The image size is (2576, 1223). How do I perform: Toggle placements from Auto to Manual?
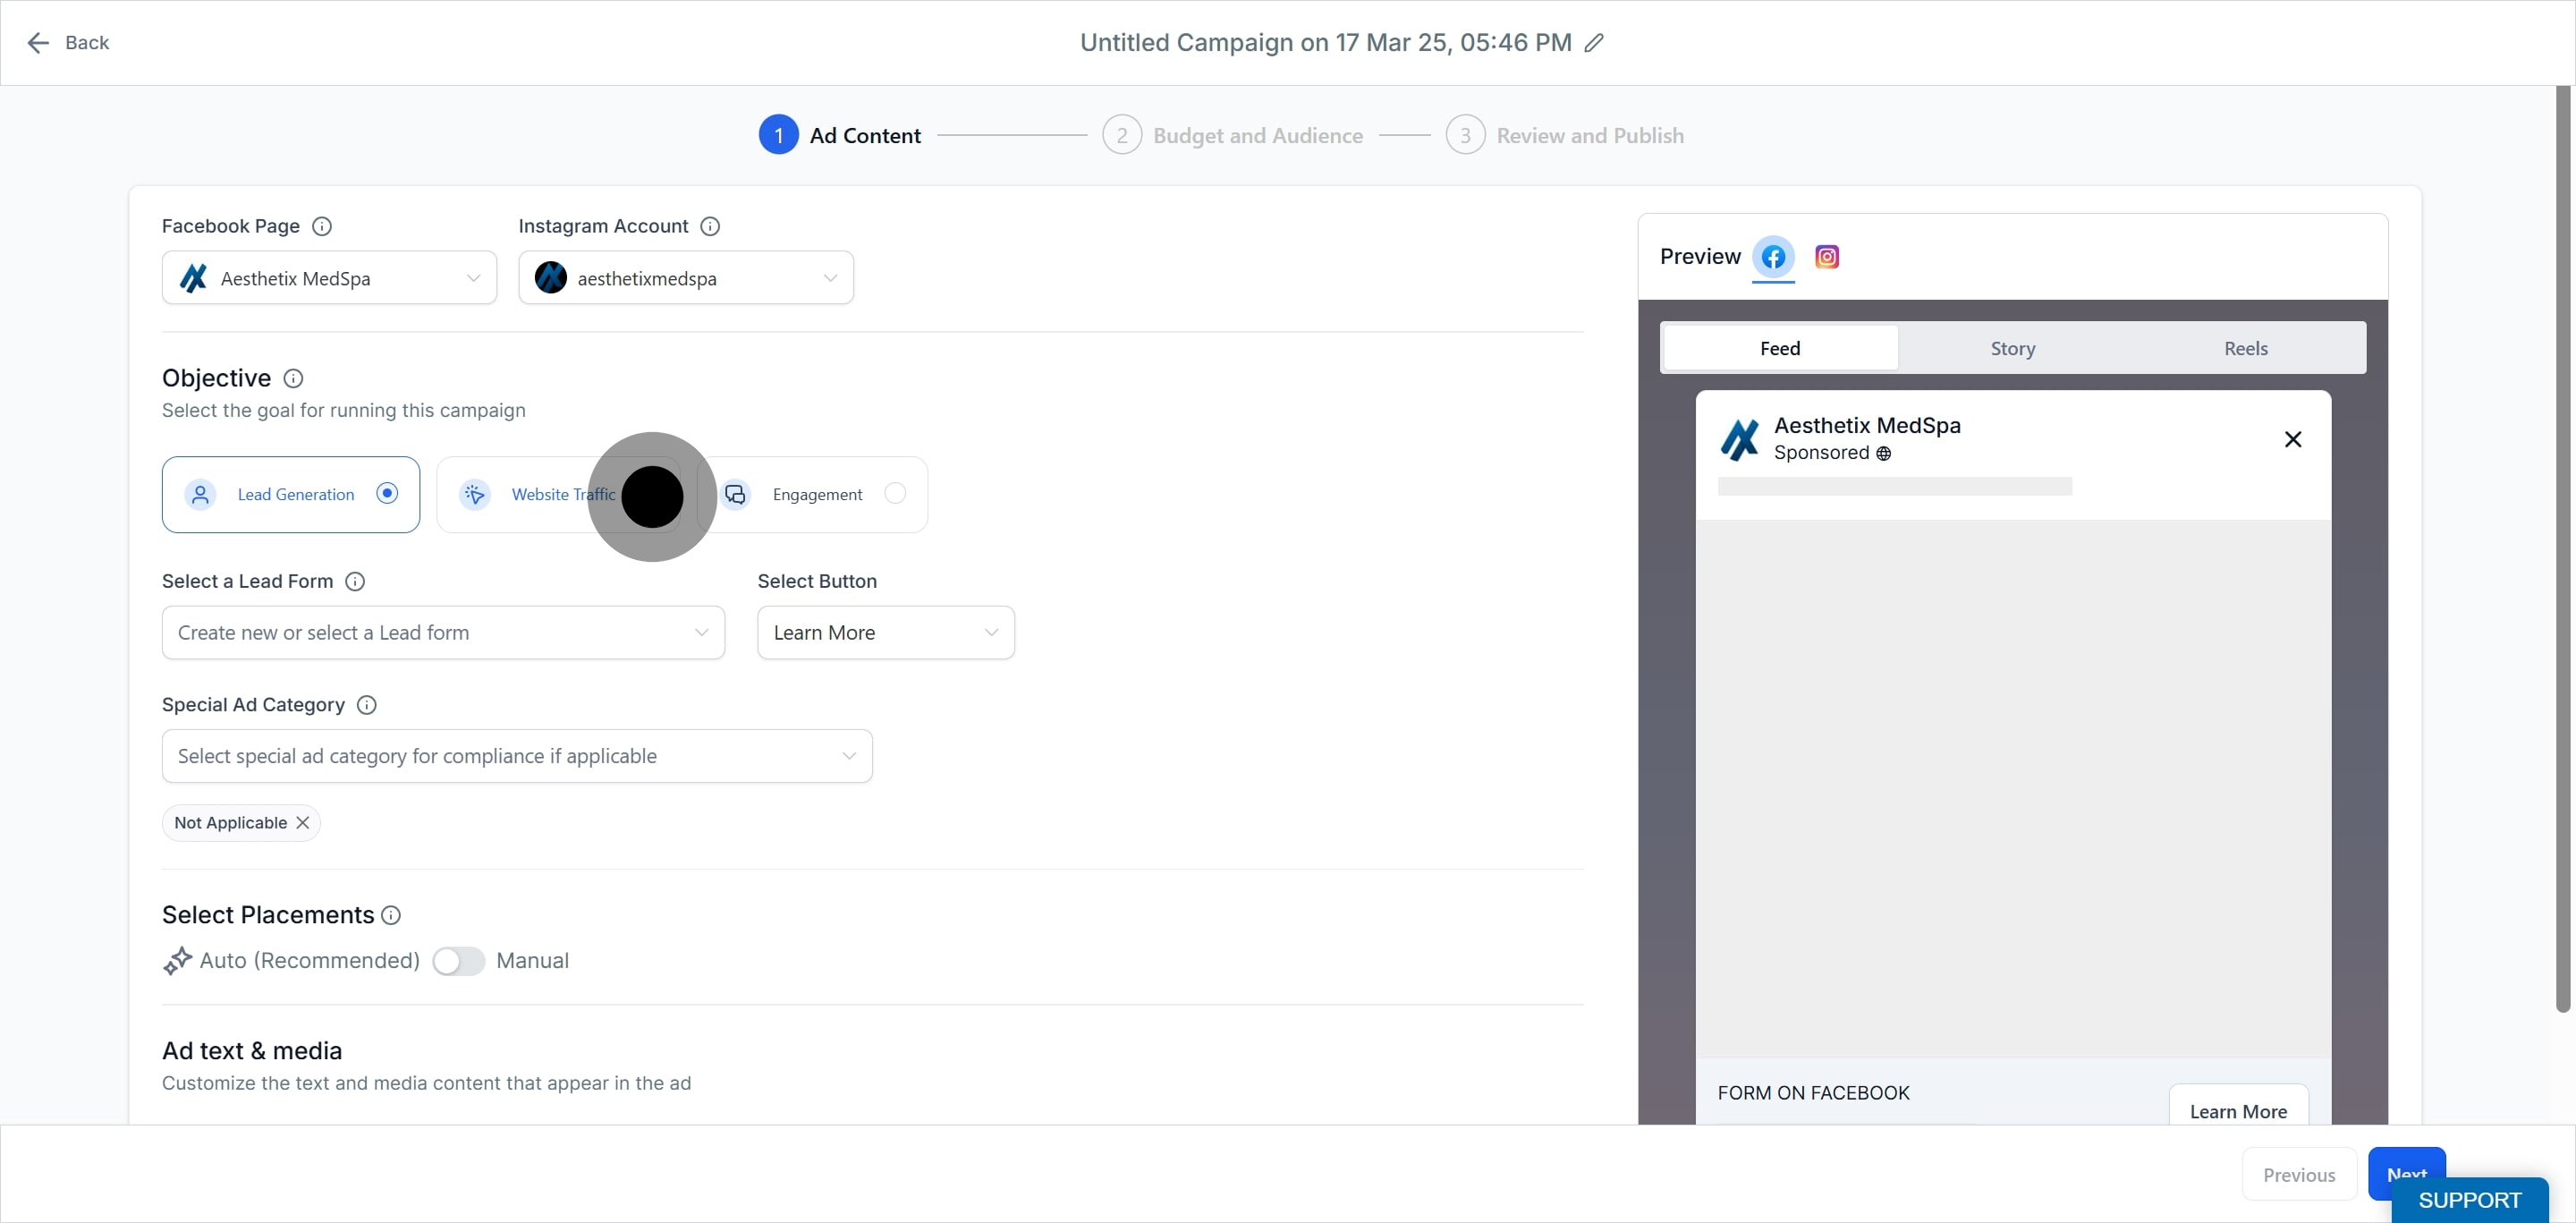[x=458, y=961]
